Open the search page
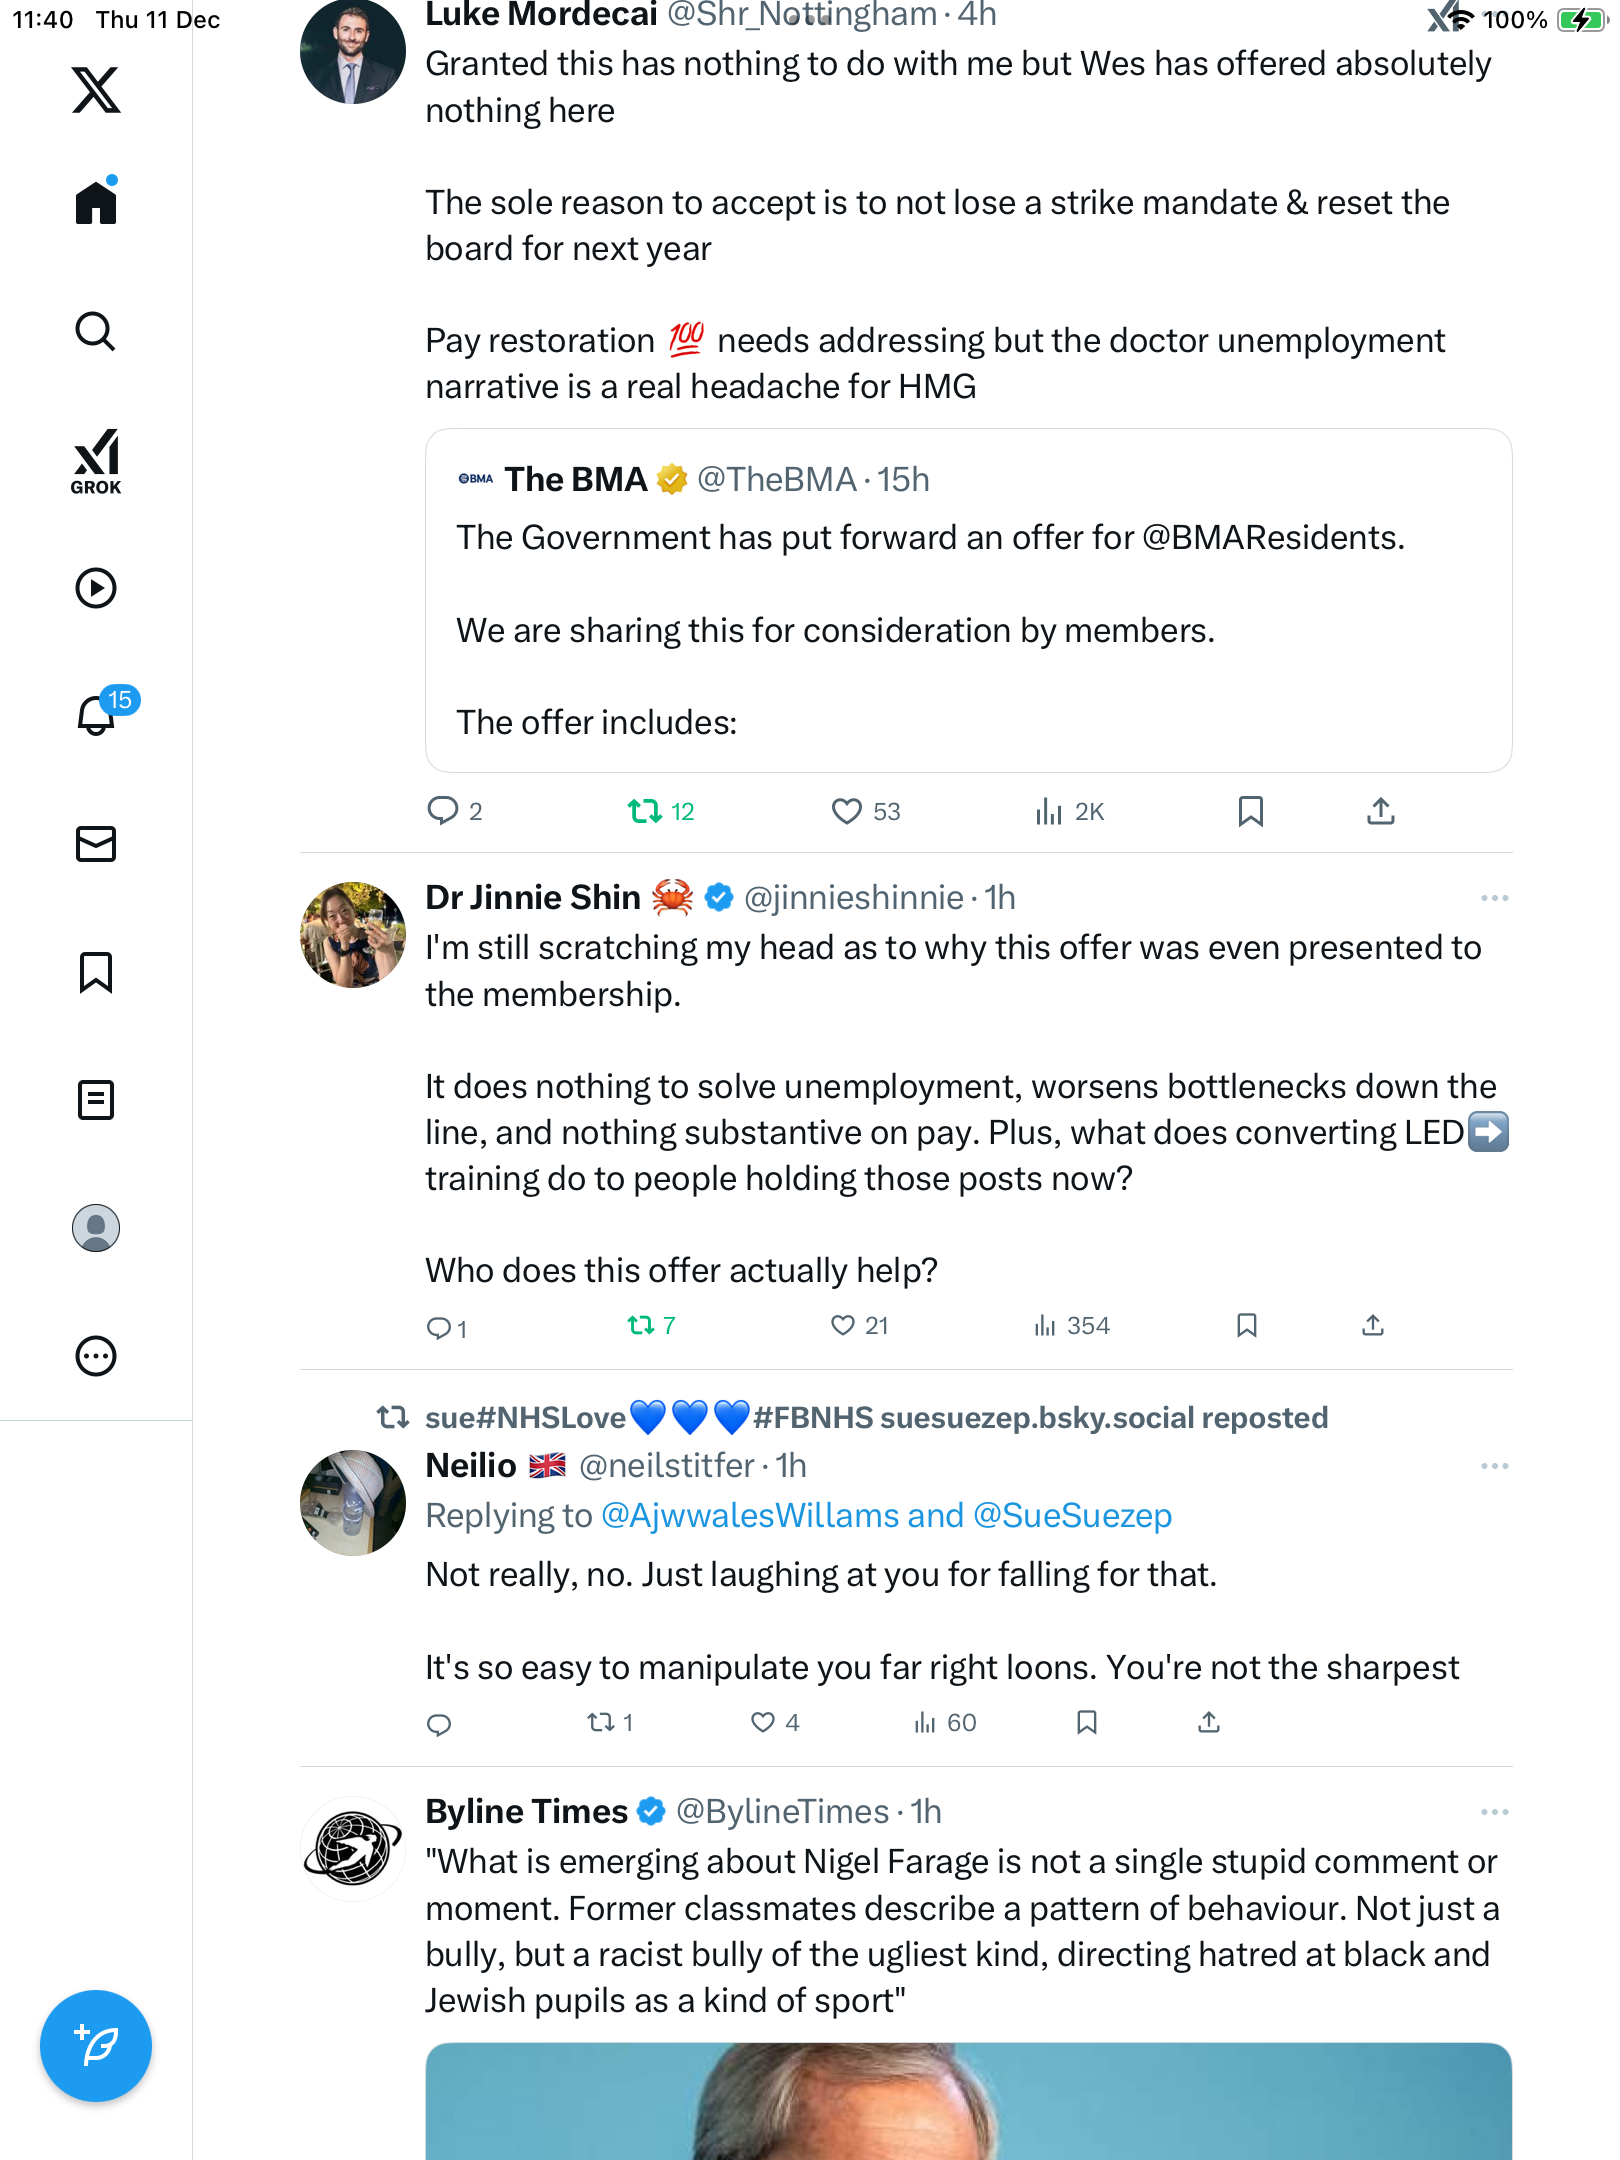 pos(96,332)
